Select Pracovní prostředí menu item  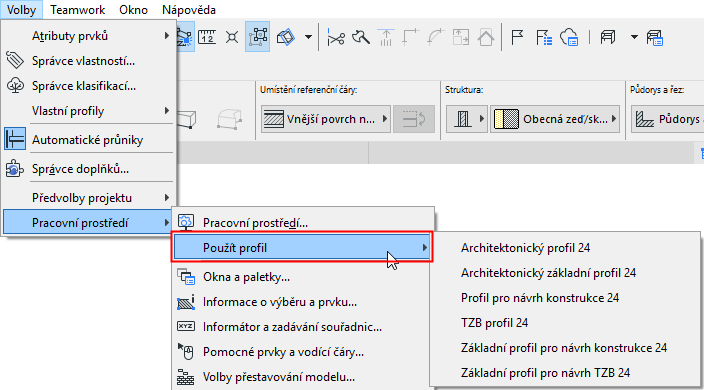(88, 223)
